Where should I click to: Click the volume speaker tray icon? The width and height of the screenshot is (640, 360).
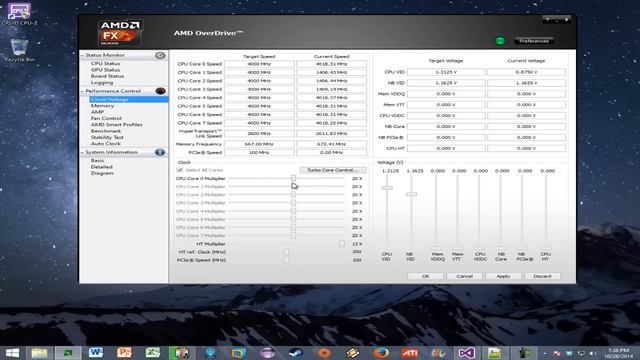tap(593, 353)
